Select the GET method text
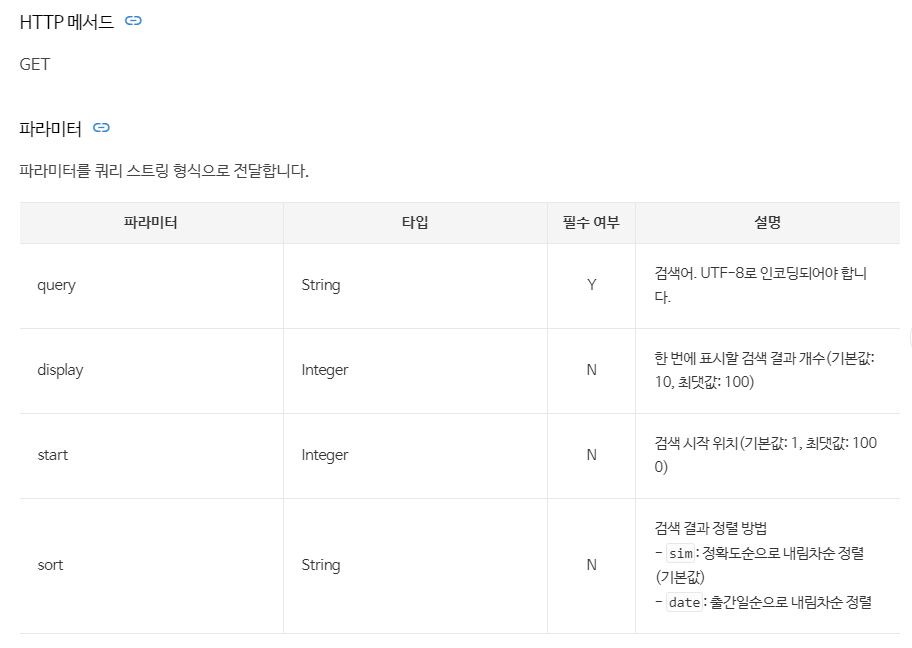Image resolution: width=912 pixels, height=648 pixels. click(35, 64)
